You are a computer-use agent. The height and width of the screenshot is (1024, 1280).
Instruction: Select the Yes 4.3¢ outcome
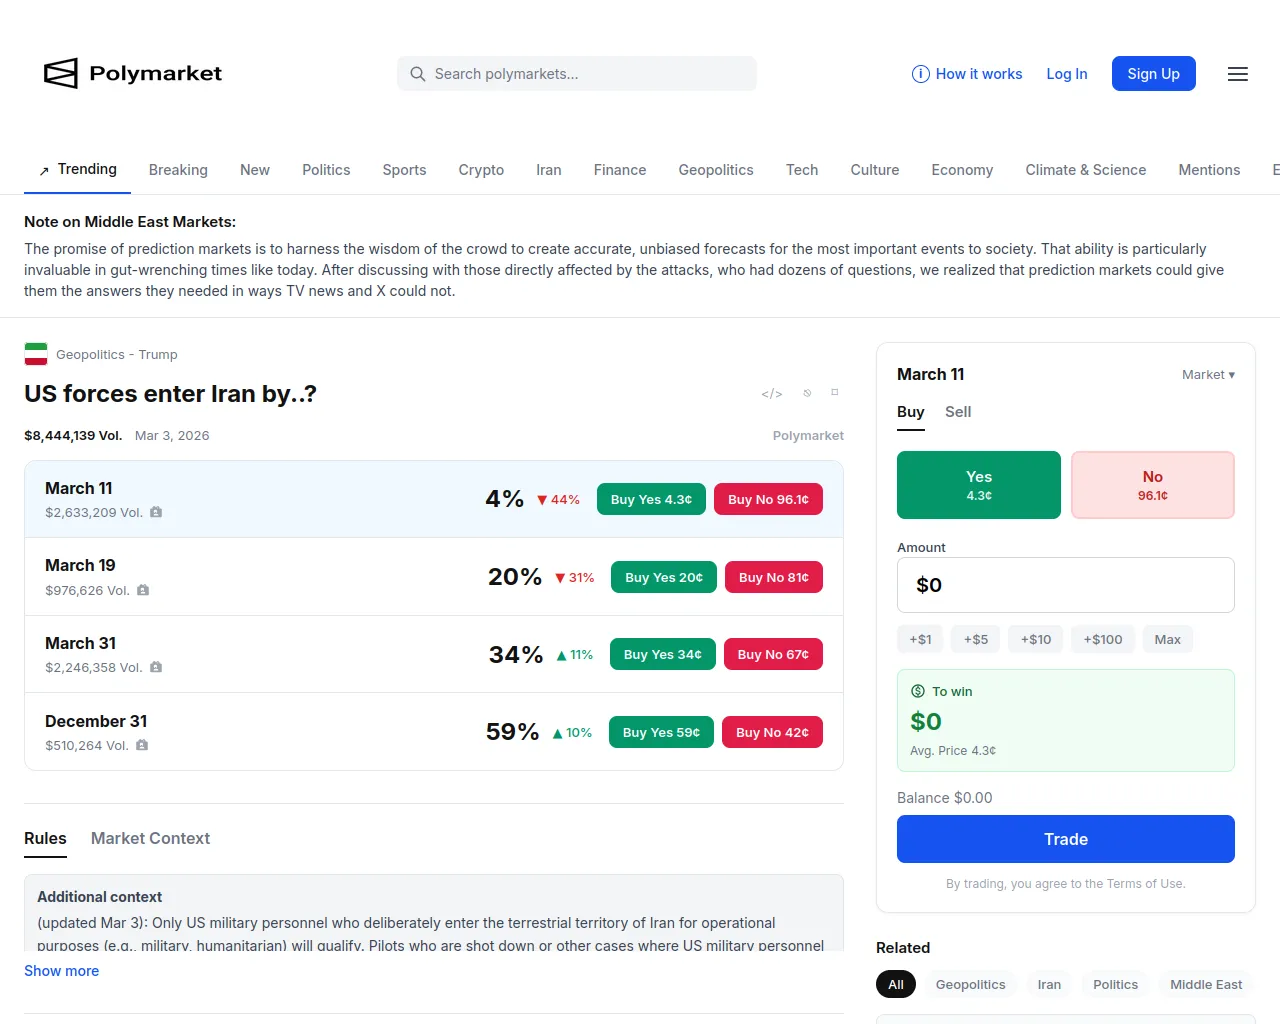(x=978, y=485)
